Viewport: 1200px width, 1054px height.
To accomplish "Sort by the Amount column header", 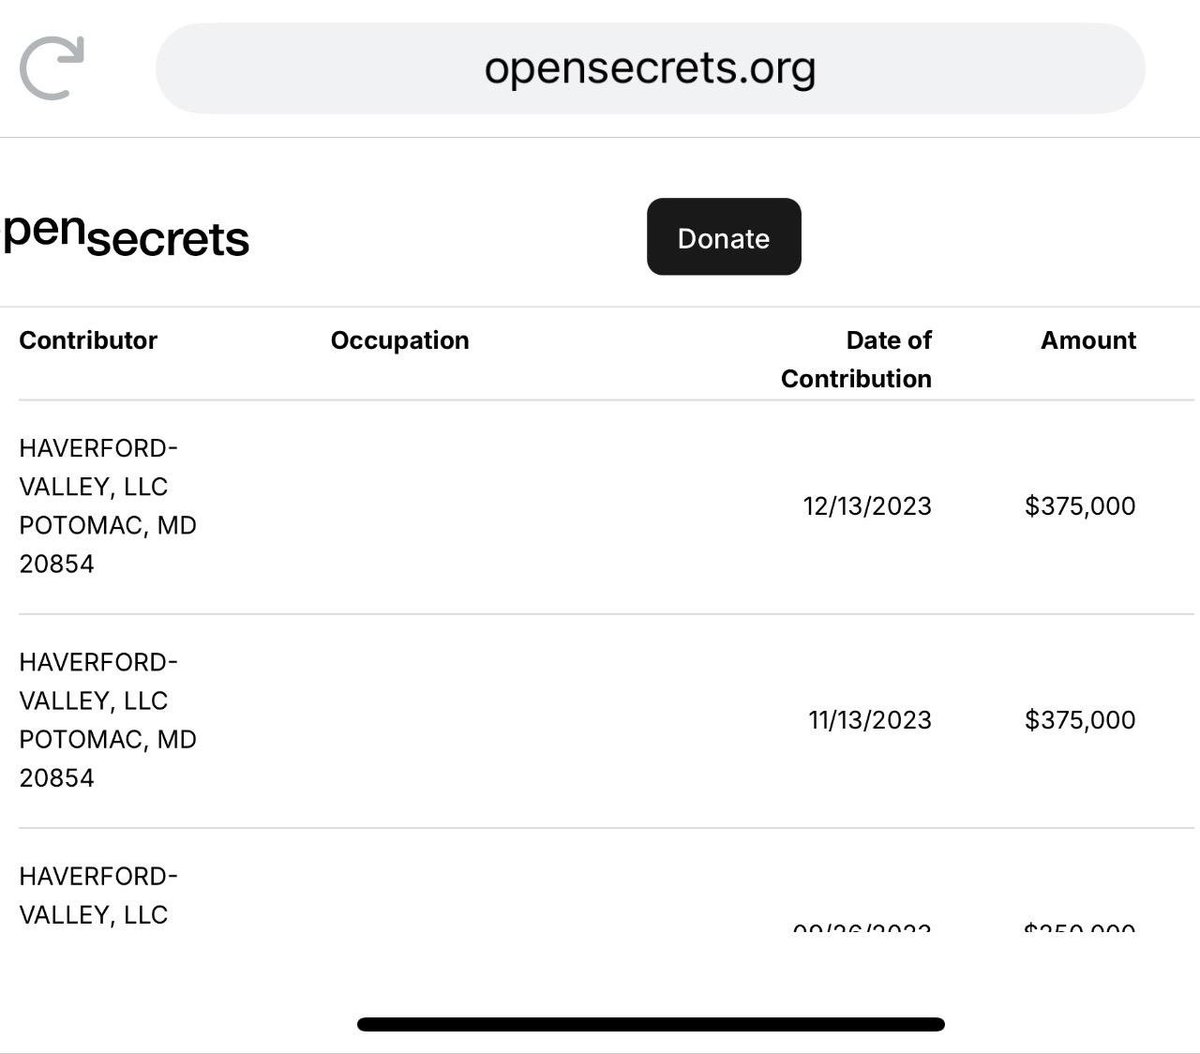I will (x=1088, y=340).
